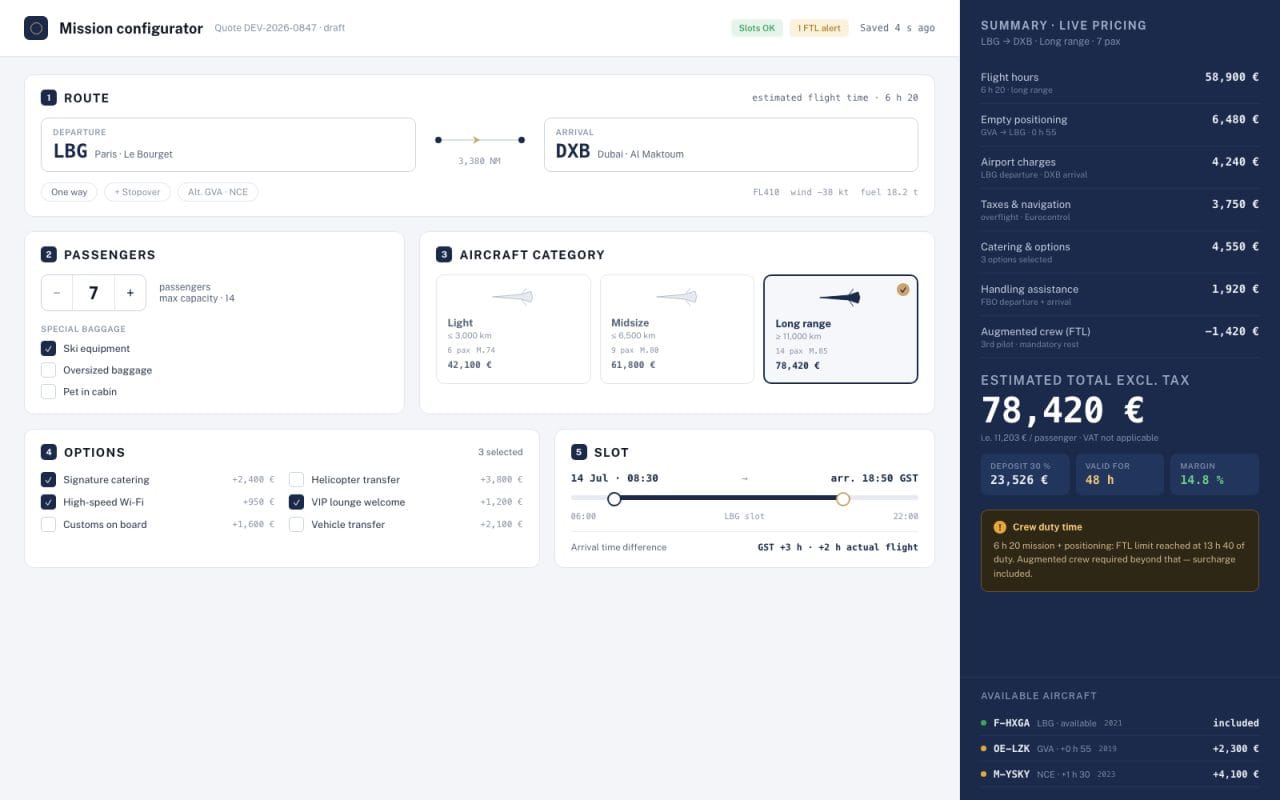Decrease passenger count with minus button
This screenshot has height=800, width=1280.
(57, 293)
